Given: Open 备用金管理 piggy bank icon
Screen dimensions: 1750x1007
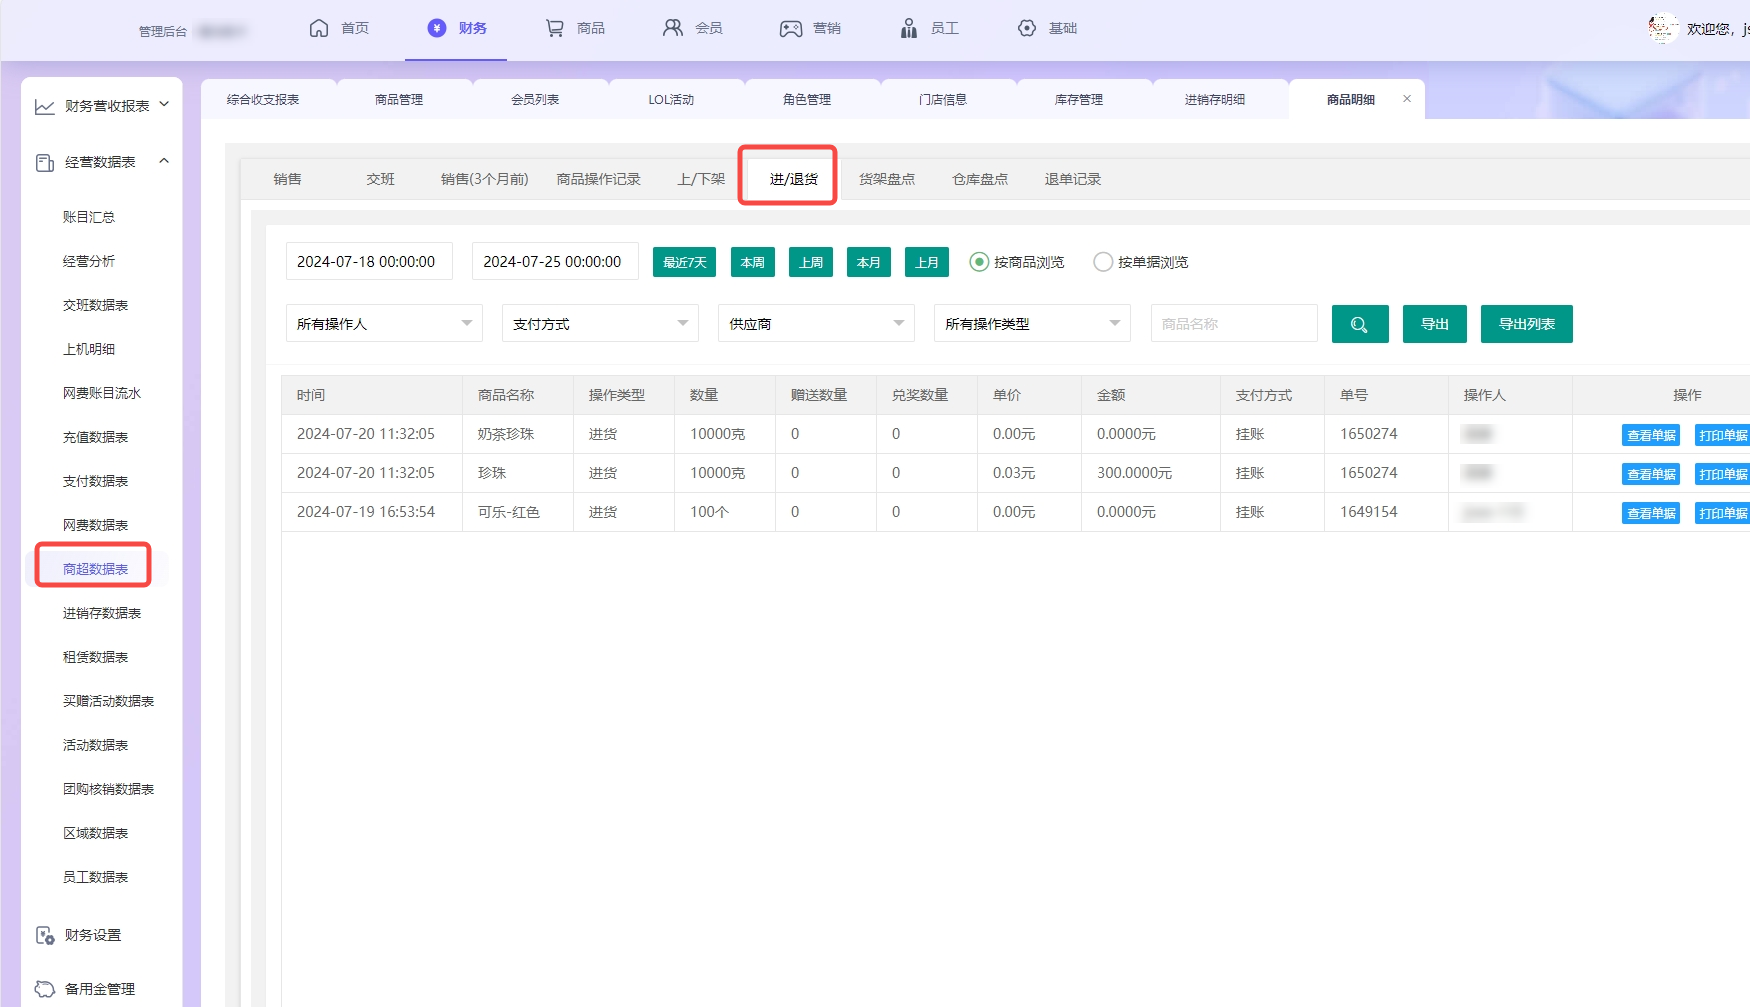Looking at the screenshot, I should (45, 989).
